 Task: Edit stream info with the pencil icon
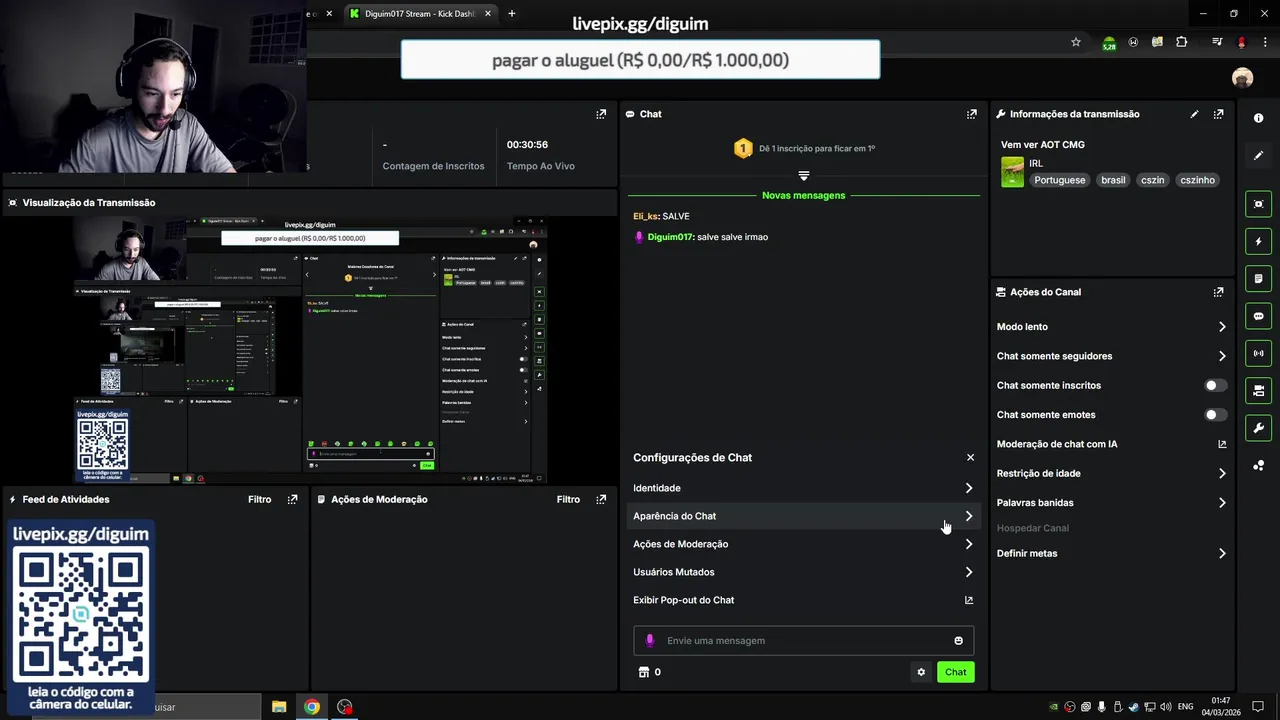point(1194,114)
